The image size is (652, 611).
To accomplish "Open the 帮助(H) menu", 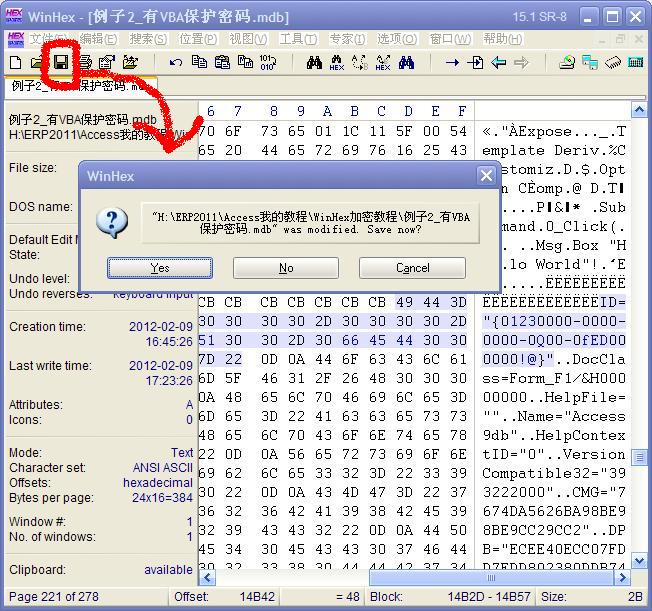I will pos(502,39).
